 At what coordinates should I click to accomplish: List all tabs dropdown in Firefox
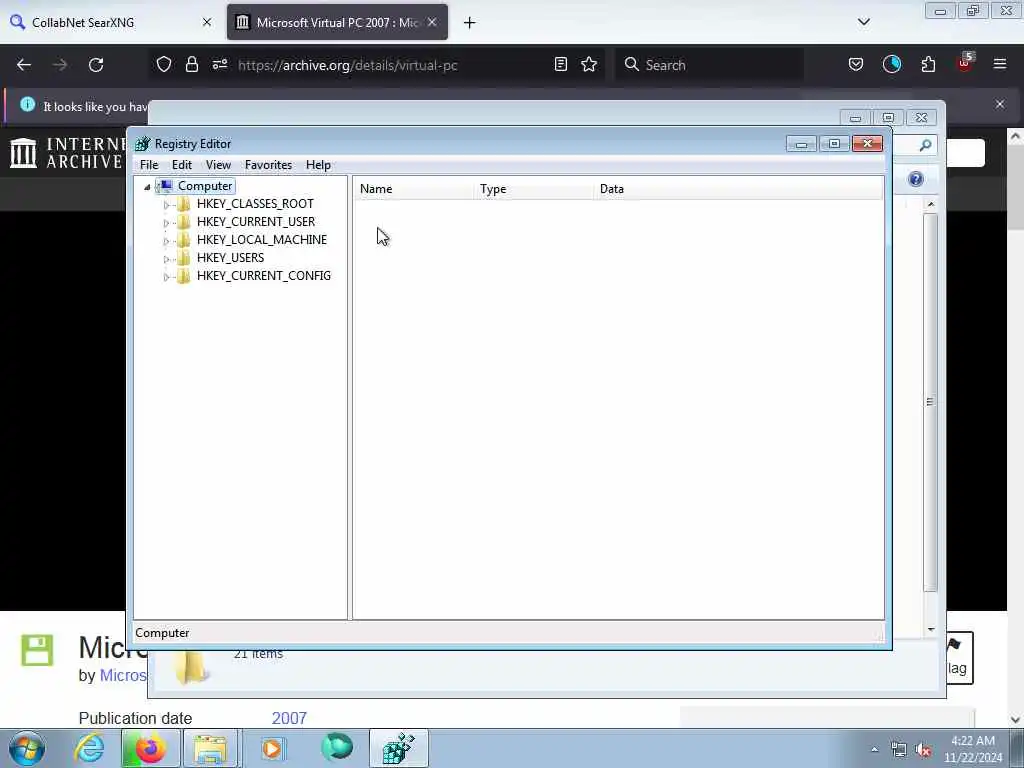(x=864, y=22)
